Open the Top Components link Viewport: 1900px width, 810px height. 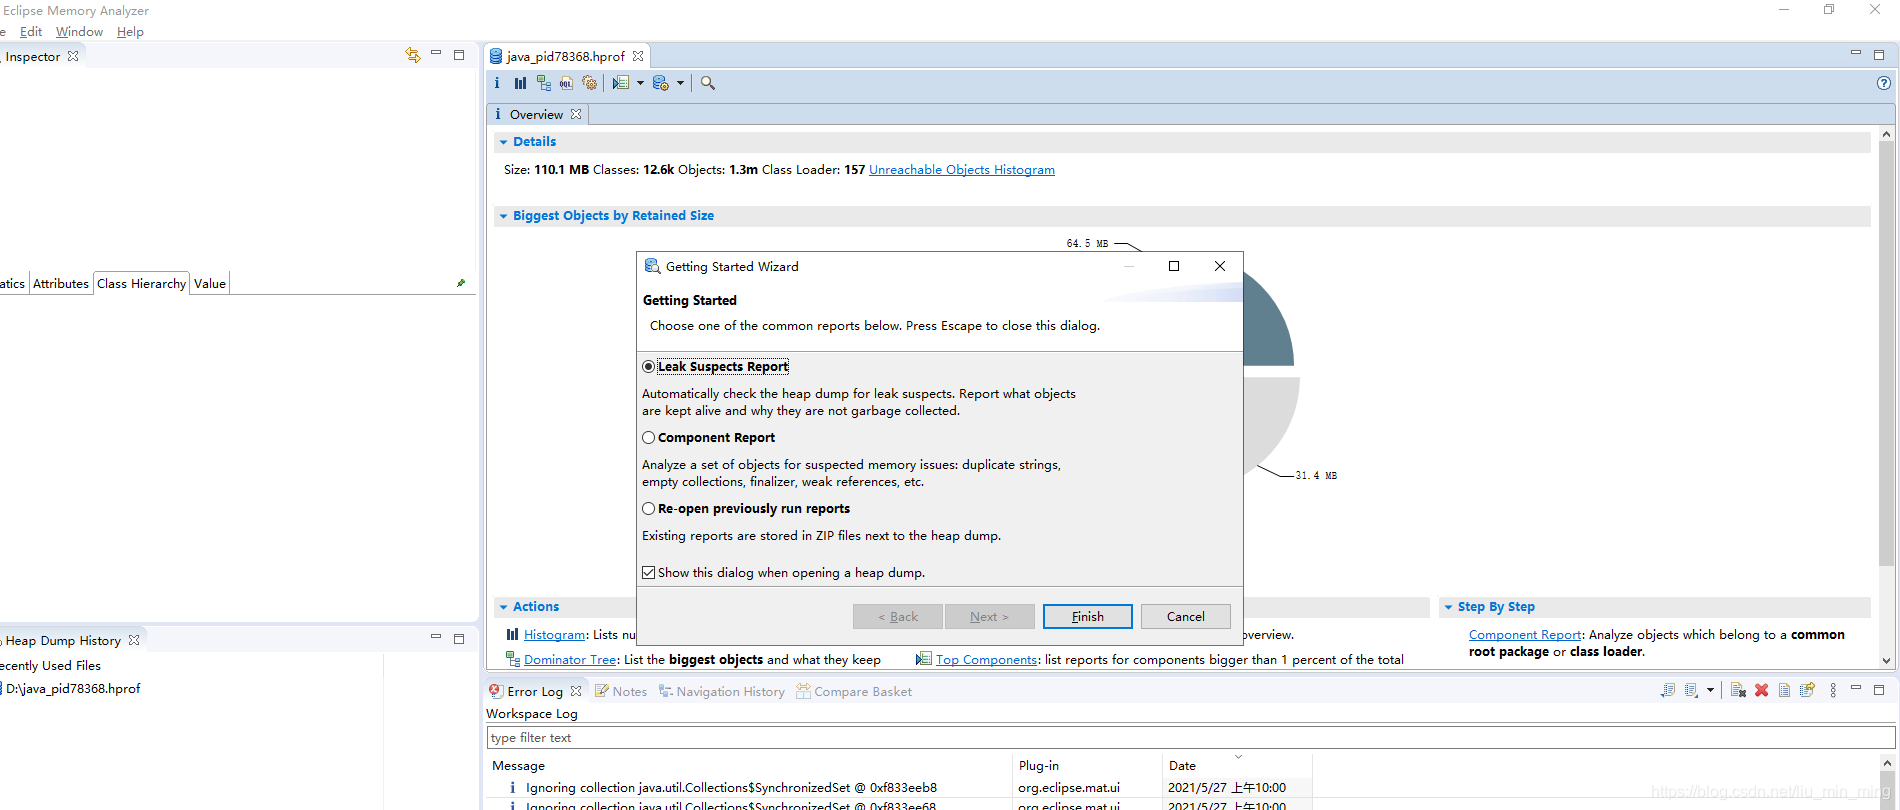click(987, 659)
